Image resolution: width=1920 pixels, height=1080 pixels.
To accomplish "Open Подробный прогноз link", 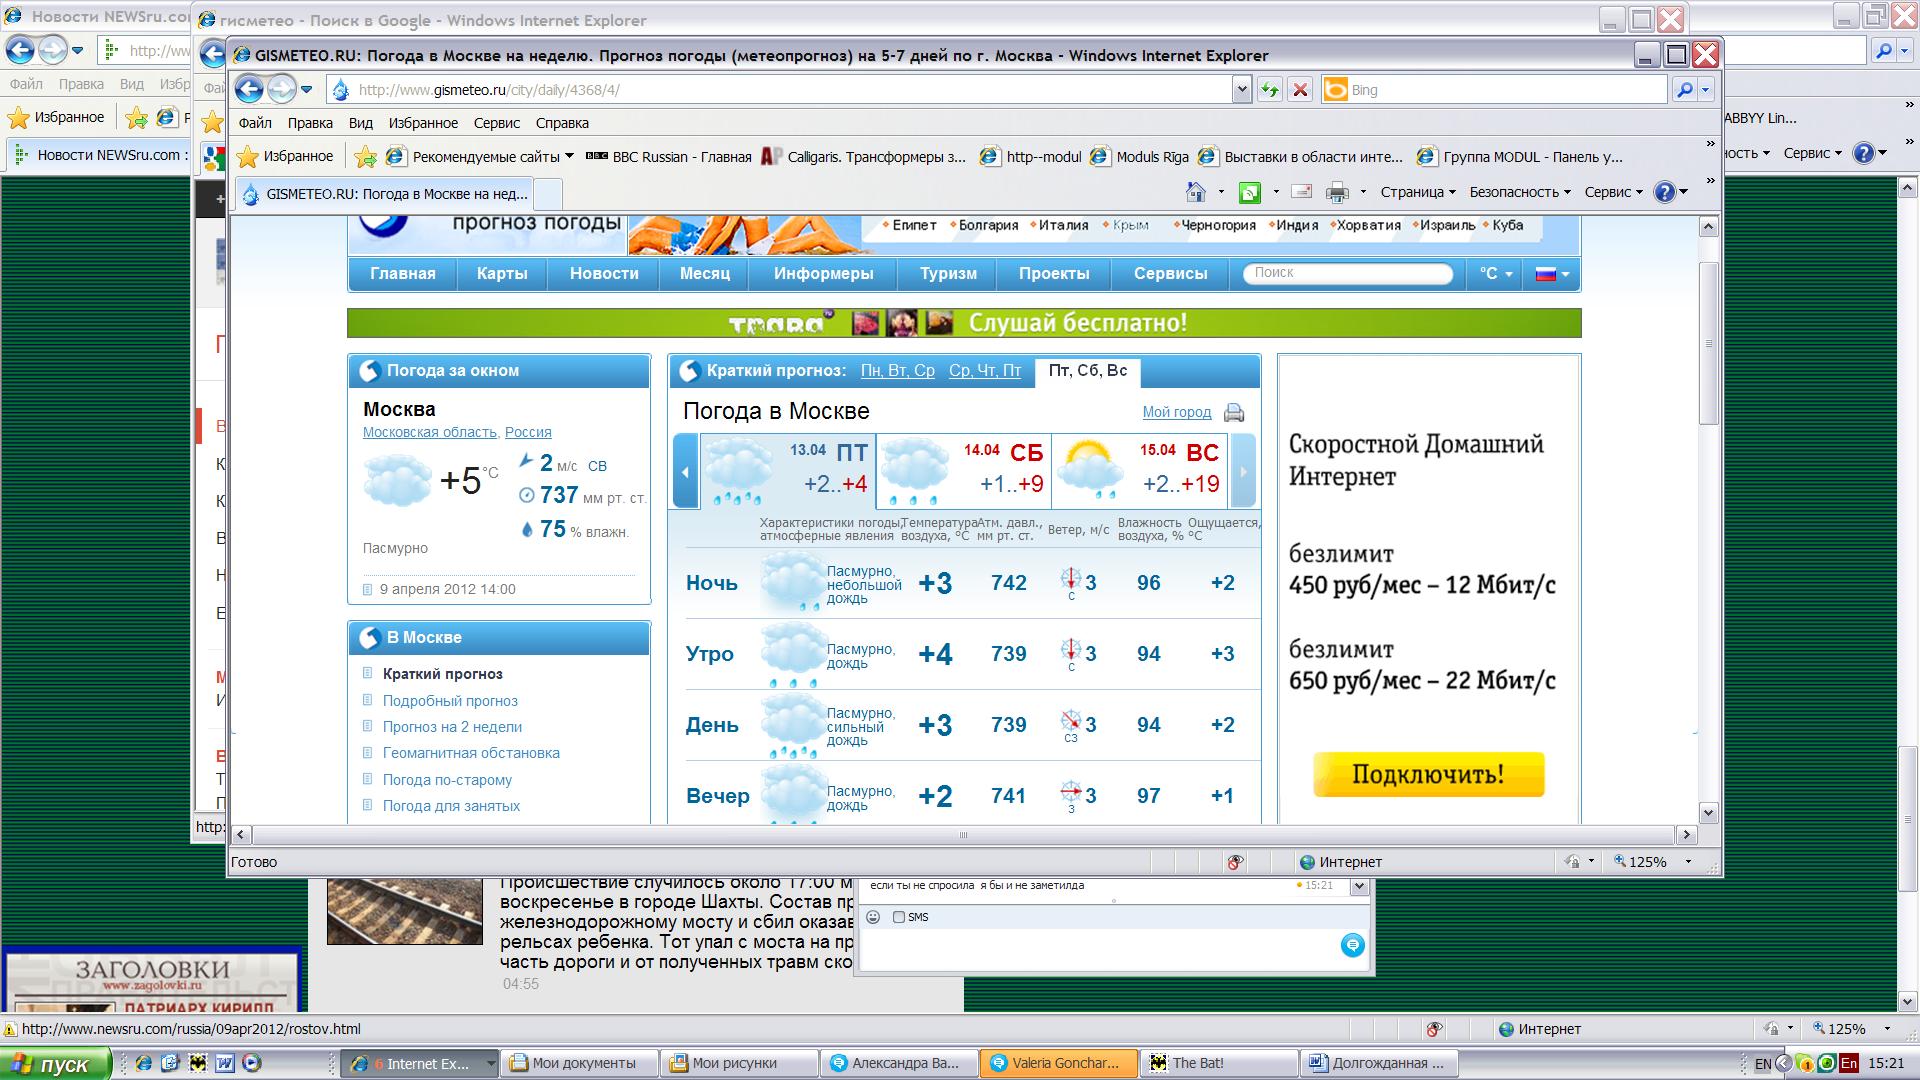I will [x=450, y=701].
